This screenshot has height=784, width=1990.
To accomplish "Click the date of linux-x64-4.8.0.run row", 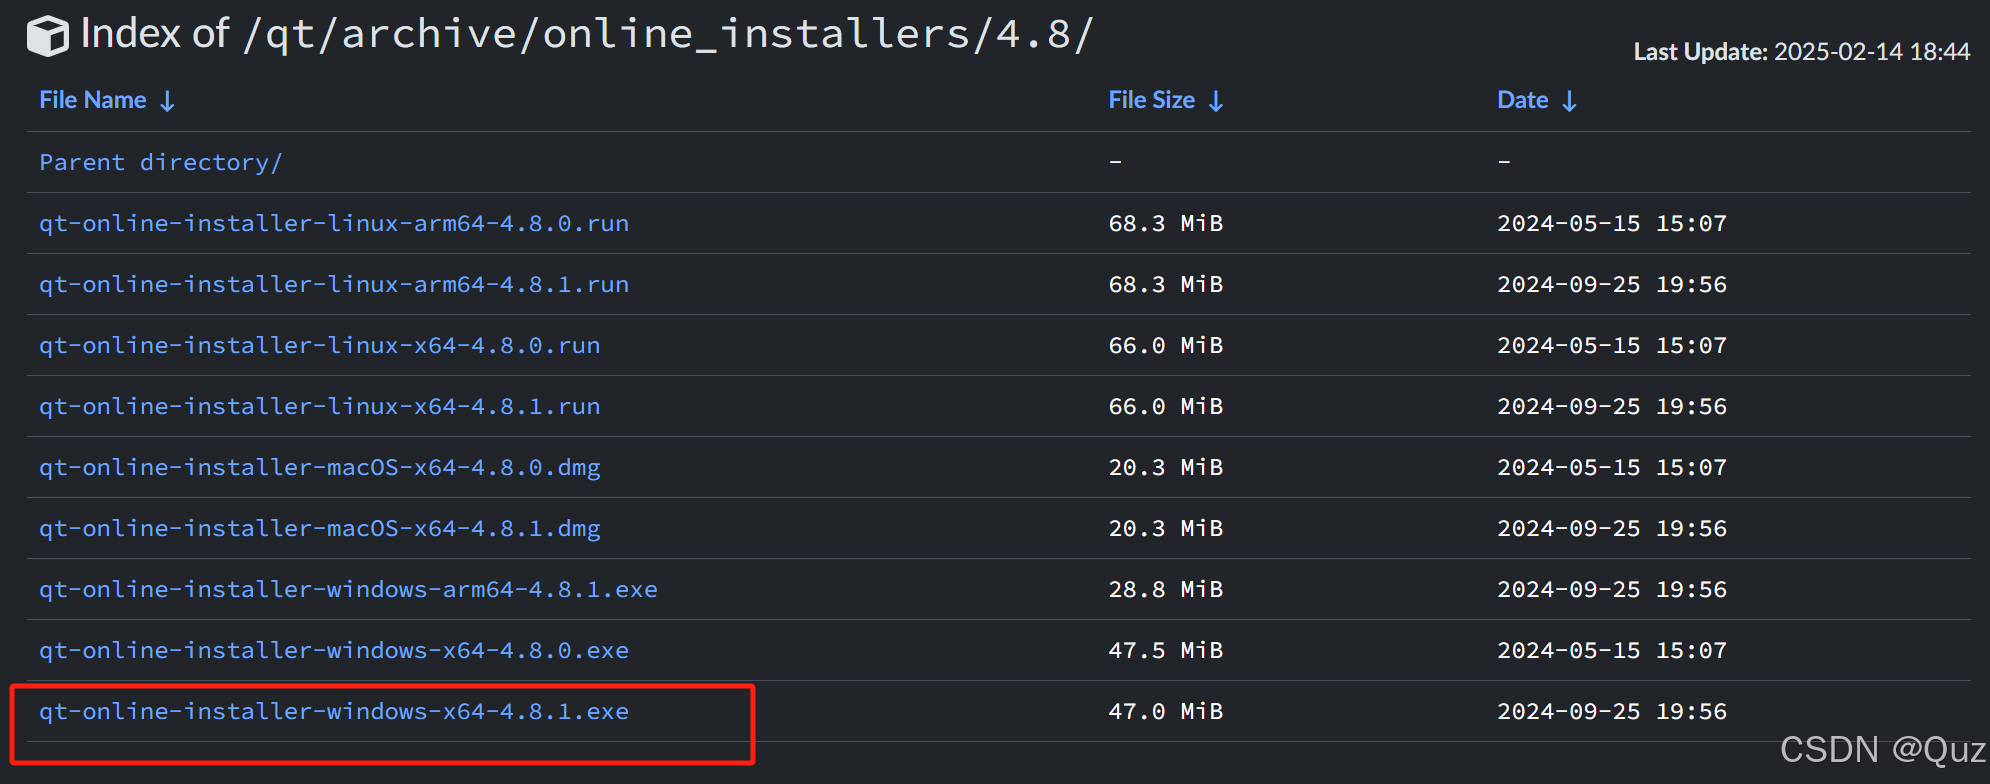I will pos(1612,345).
